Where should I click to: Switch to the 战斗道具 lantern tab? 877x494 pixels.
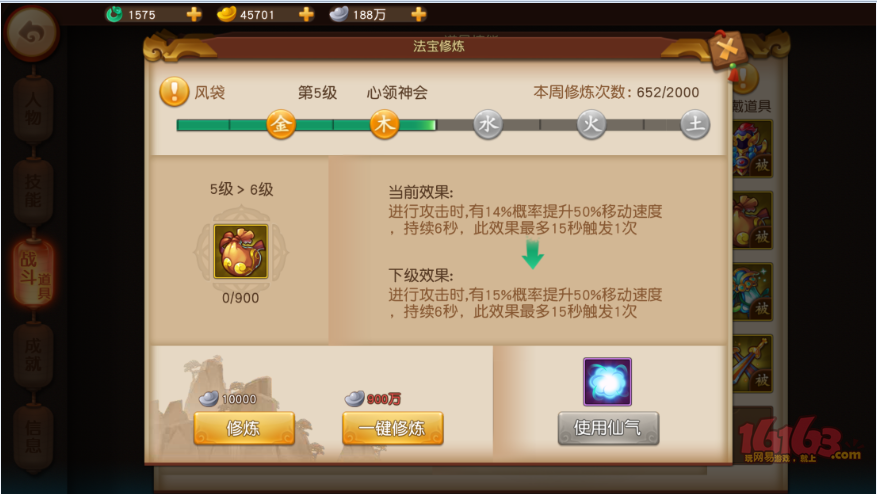(34, 274)
